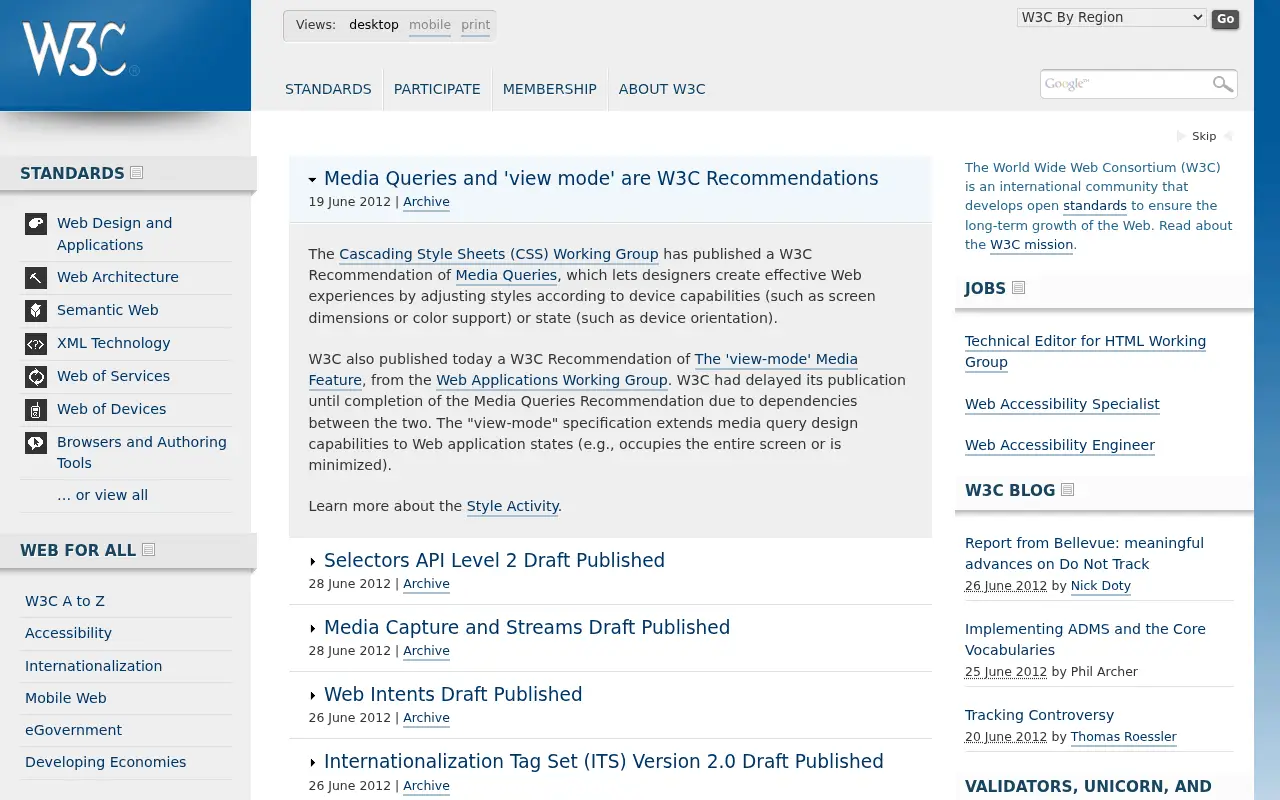Screen dimensions: 1280x800
Task: Click the Semantic Web icon
Action: (x=36, y=310)
